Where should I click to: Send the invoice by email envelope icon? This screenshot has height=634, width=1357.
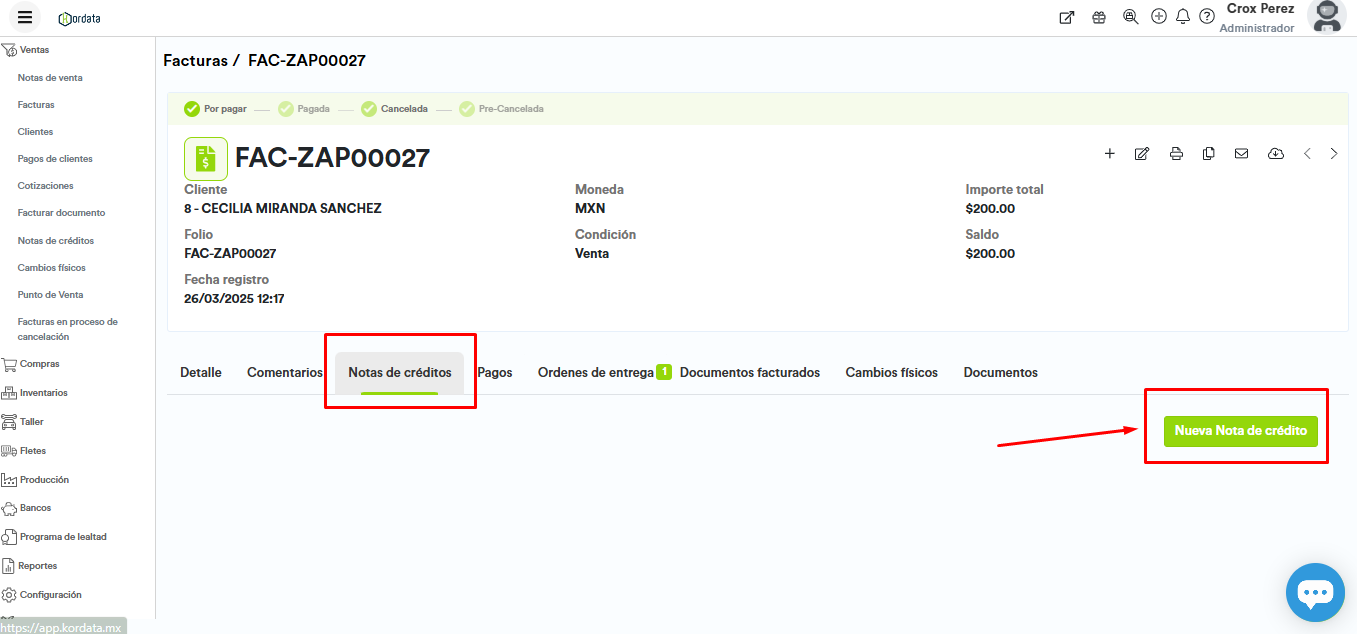tap(1241, 154)
